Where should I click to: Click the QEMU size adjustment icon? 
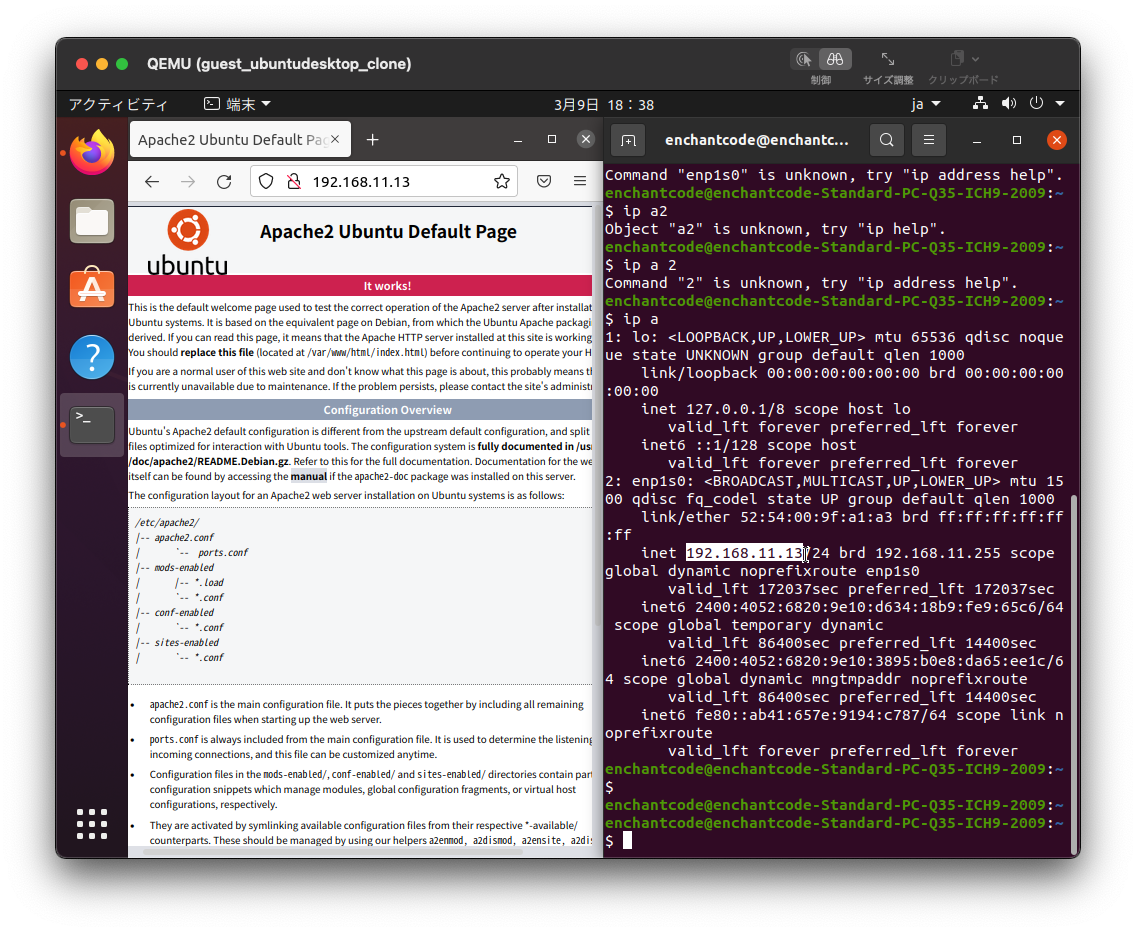pos(888,59)
